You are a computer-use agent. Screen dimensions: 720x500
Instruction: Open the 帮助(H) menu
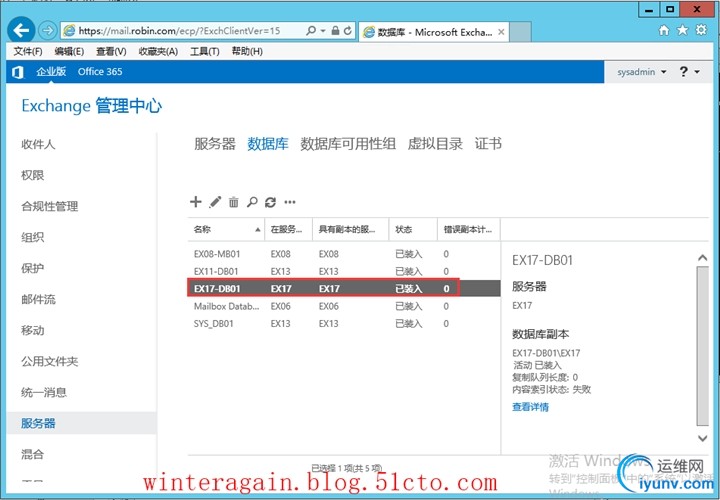click(x=247, y=51)
